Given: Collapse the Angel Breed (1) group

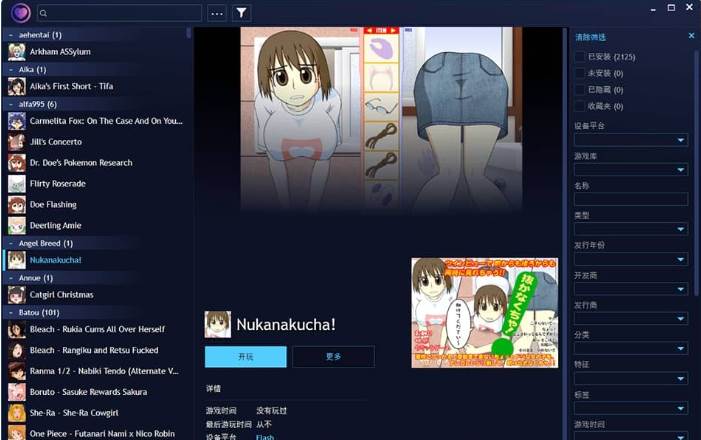Looking at the screenshot, I should click(x=11, y=243).
